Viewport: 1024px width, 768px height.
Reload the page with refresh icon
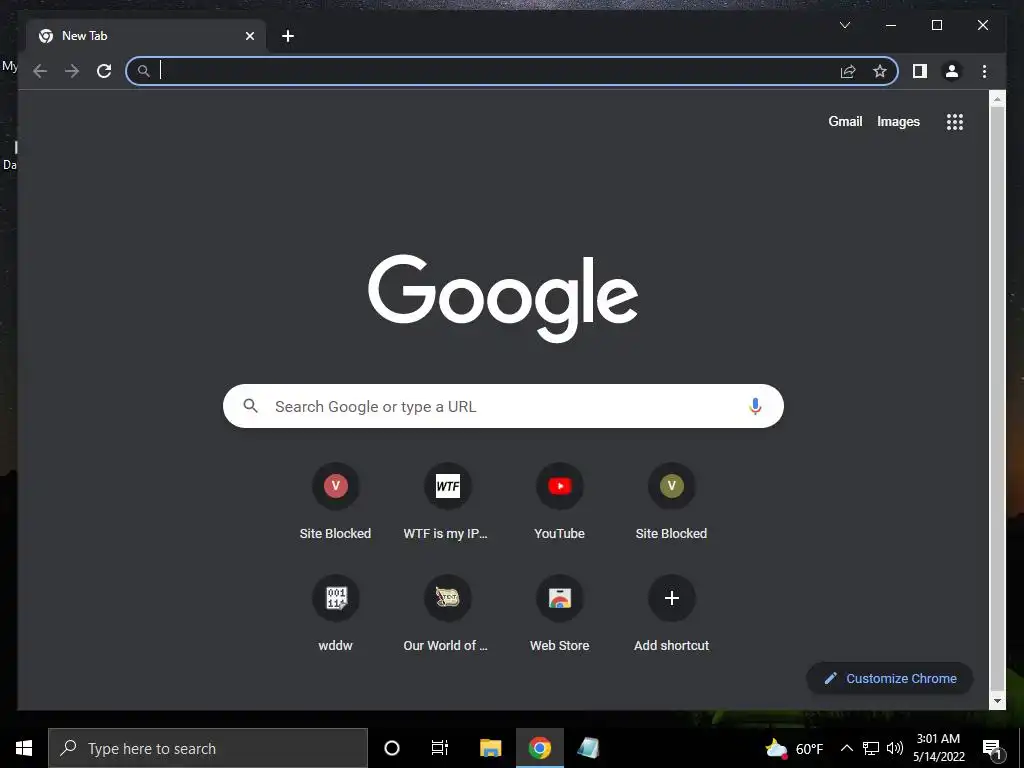[x=104, y=71]
